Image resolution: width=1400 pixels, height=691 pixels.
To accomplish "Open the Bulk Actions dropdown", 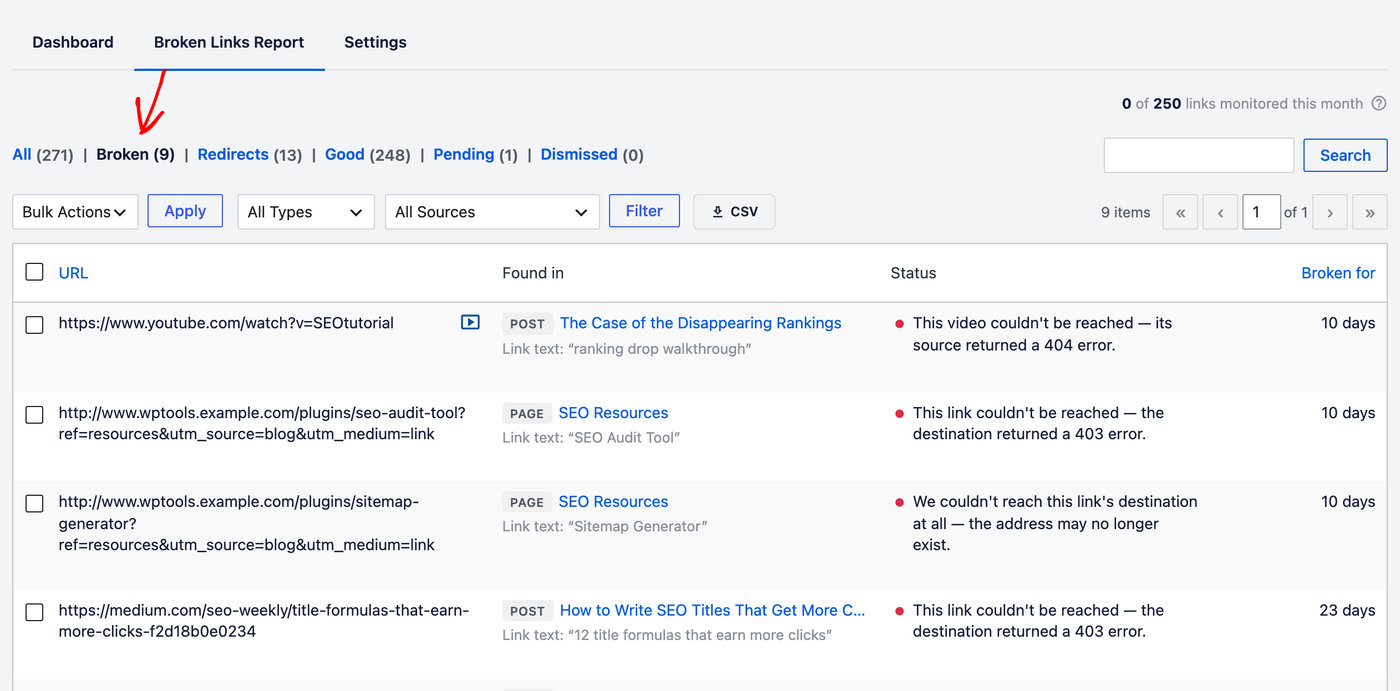I will coord(75,212).
